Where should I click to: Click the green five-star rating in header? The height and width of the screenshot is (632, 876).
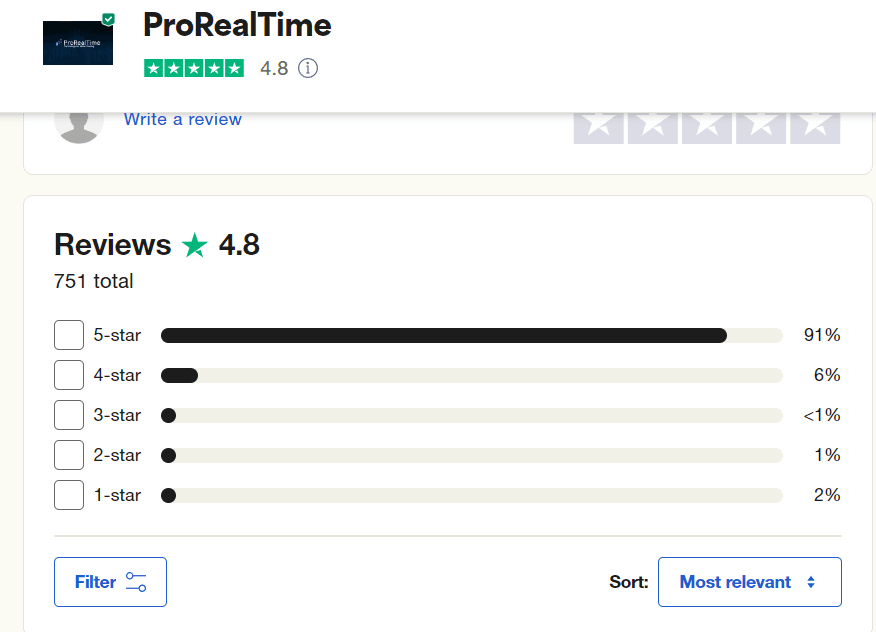pos(193,68)
